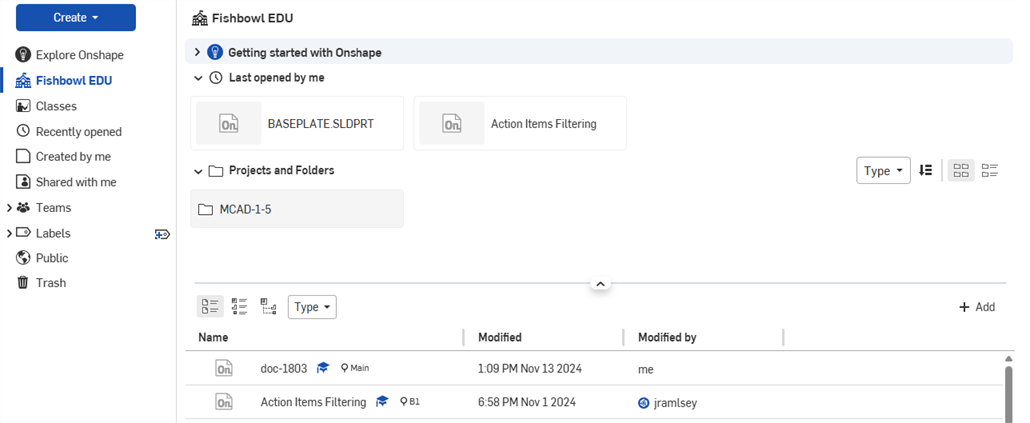Open Public documents filter

(x=52, y=258)
